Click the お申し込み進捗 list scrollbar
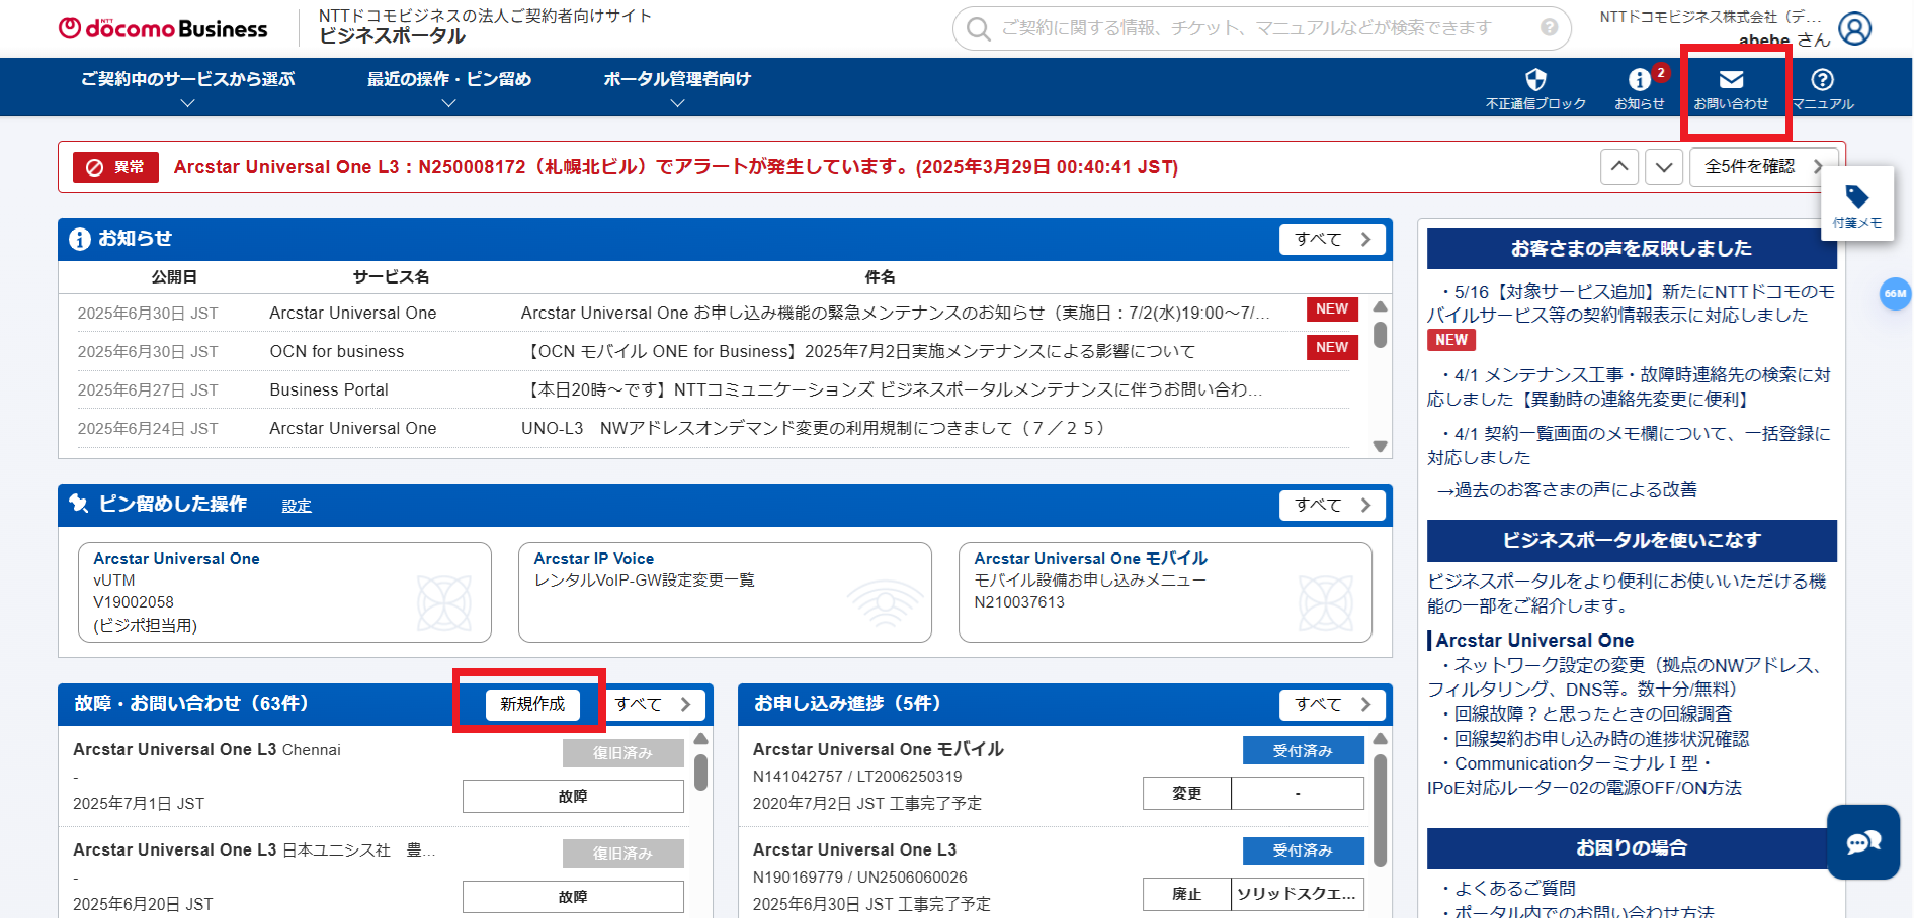The image size is (1923, 920). tap(1381, 810)
